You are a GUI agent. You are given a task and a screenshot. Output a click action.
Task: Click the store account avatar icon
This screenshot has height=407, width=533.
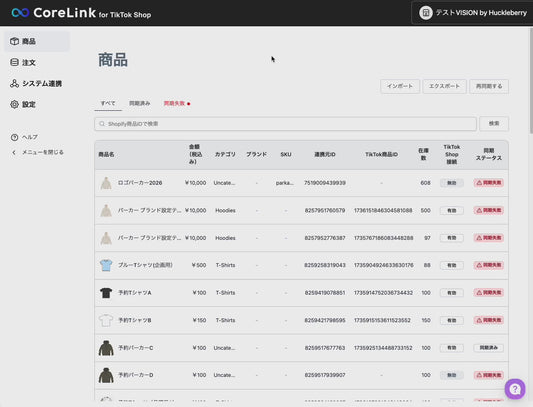426,13
